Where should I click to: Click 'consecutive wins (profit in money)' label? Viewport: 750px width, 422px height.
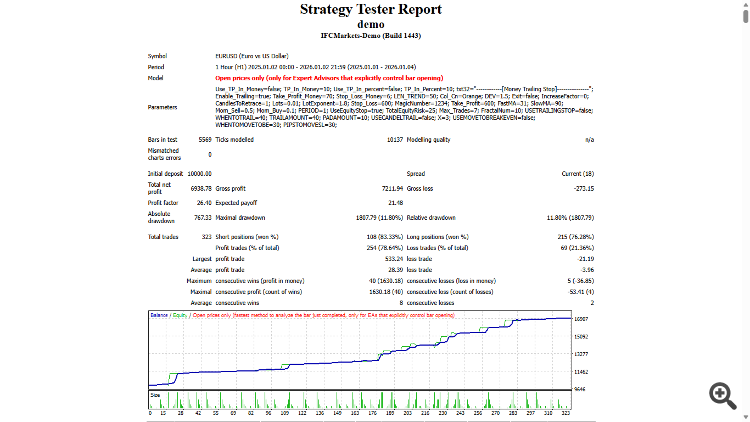pos(260,281)
